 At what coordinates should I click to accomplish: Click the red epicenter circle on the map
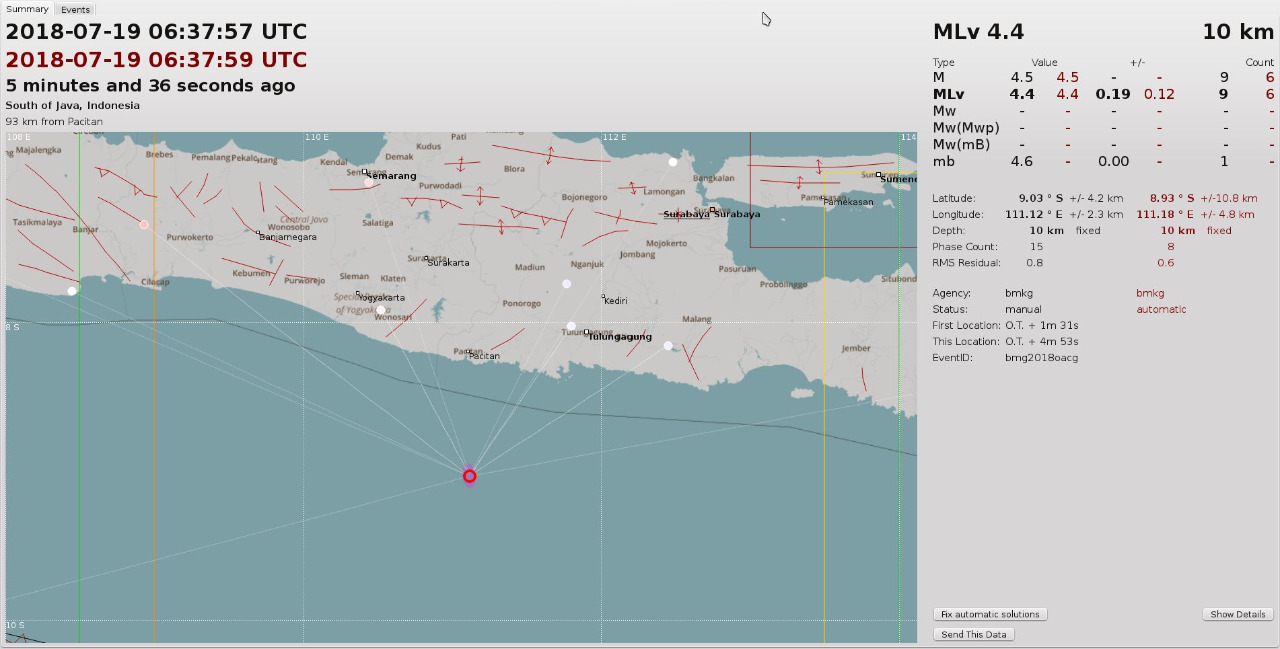pos(469,476)
